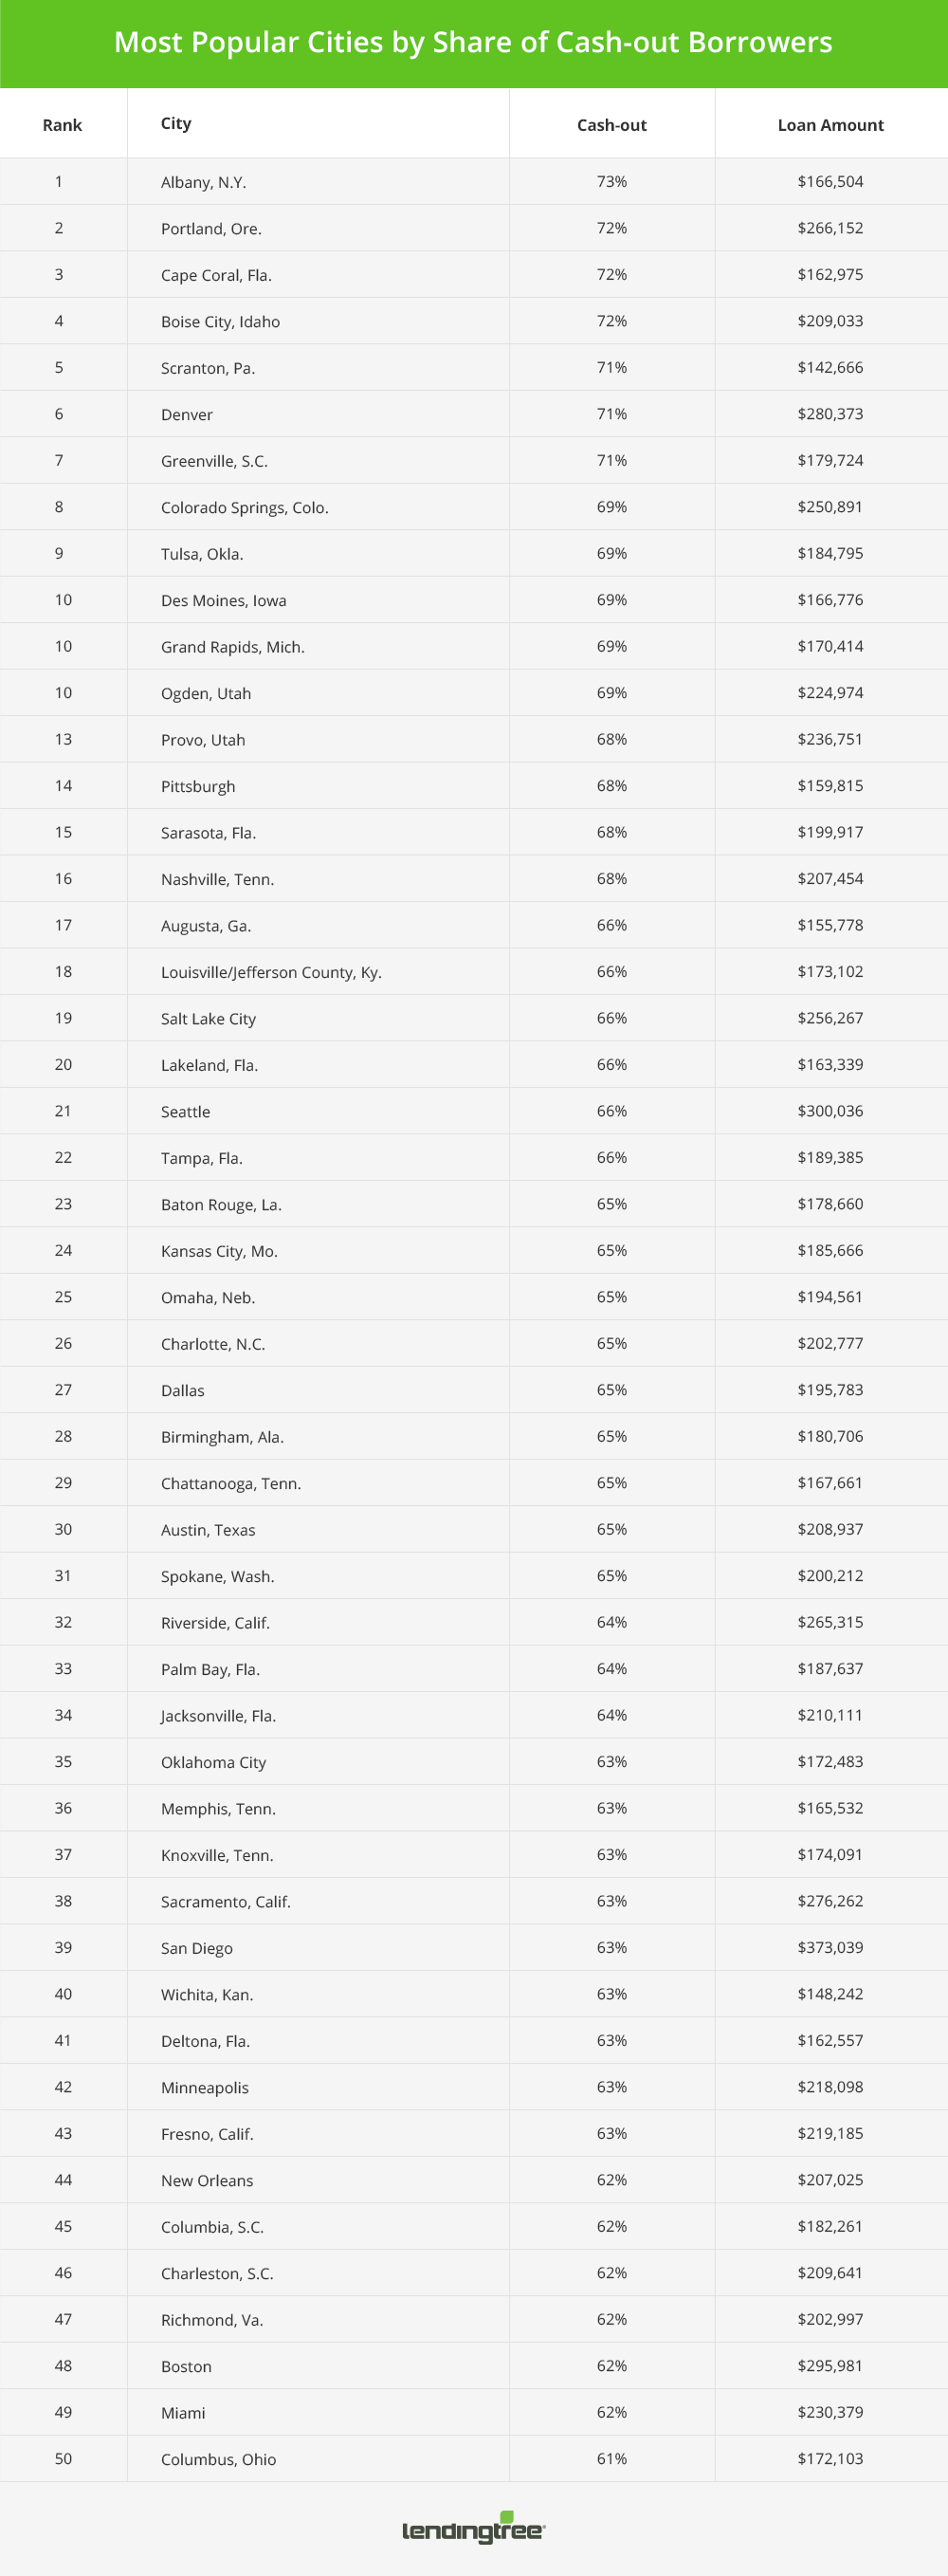This screenshot has height=2576, width=948.
Task: Select the Columbus, Ohio city cell
Action: 218,2459
